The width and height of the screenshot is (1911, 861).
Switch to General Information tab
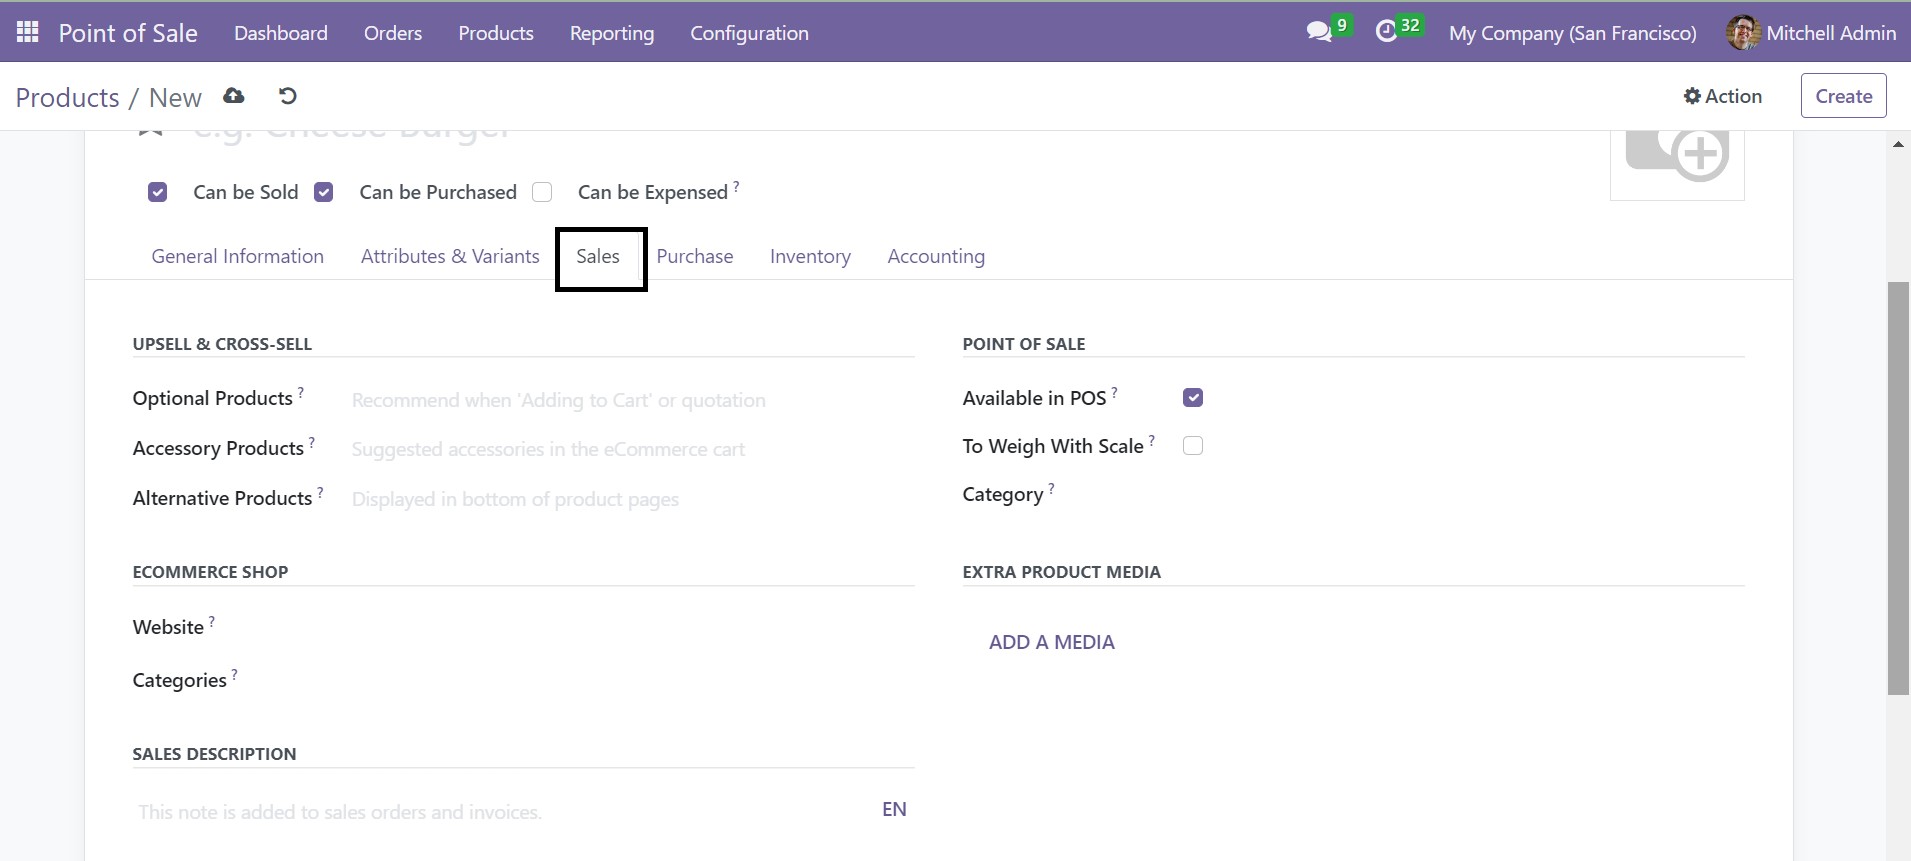coord(238,256)
